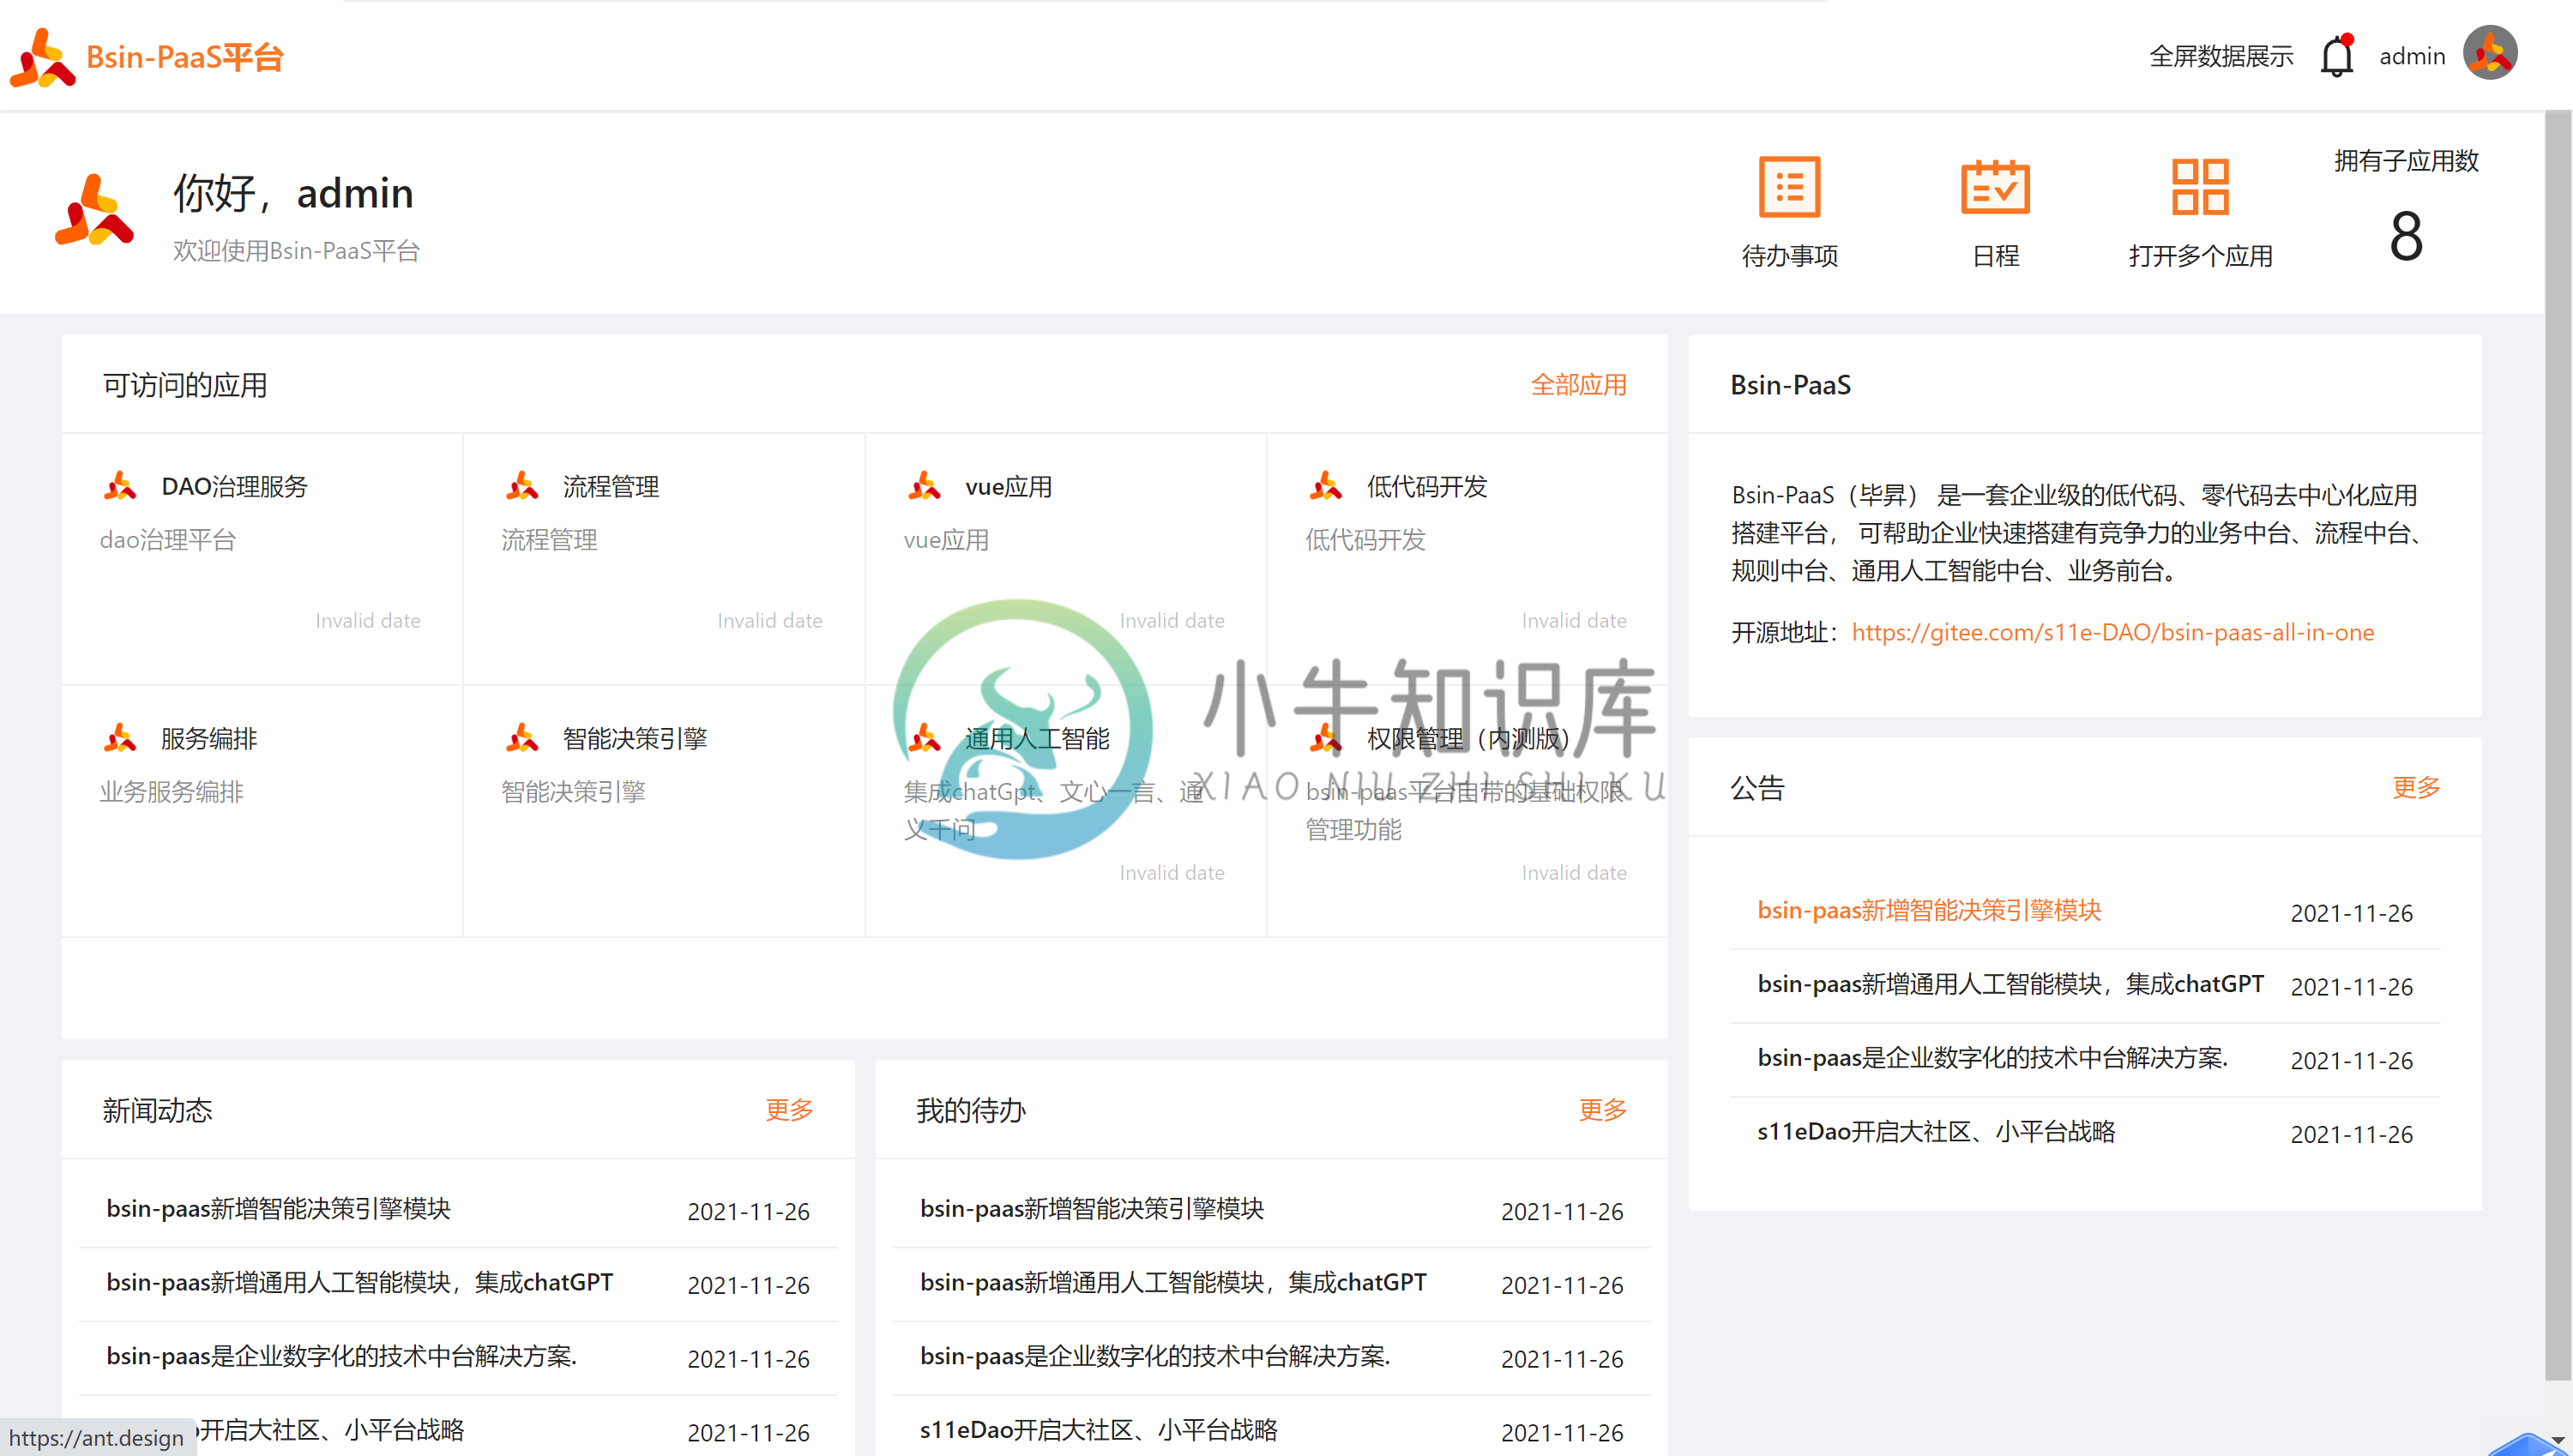Click 更多 in the 我的待办 panel
2573x1456 pixels.
pyautogui.click(x=1602, y=1110)
